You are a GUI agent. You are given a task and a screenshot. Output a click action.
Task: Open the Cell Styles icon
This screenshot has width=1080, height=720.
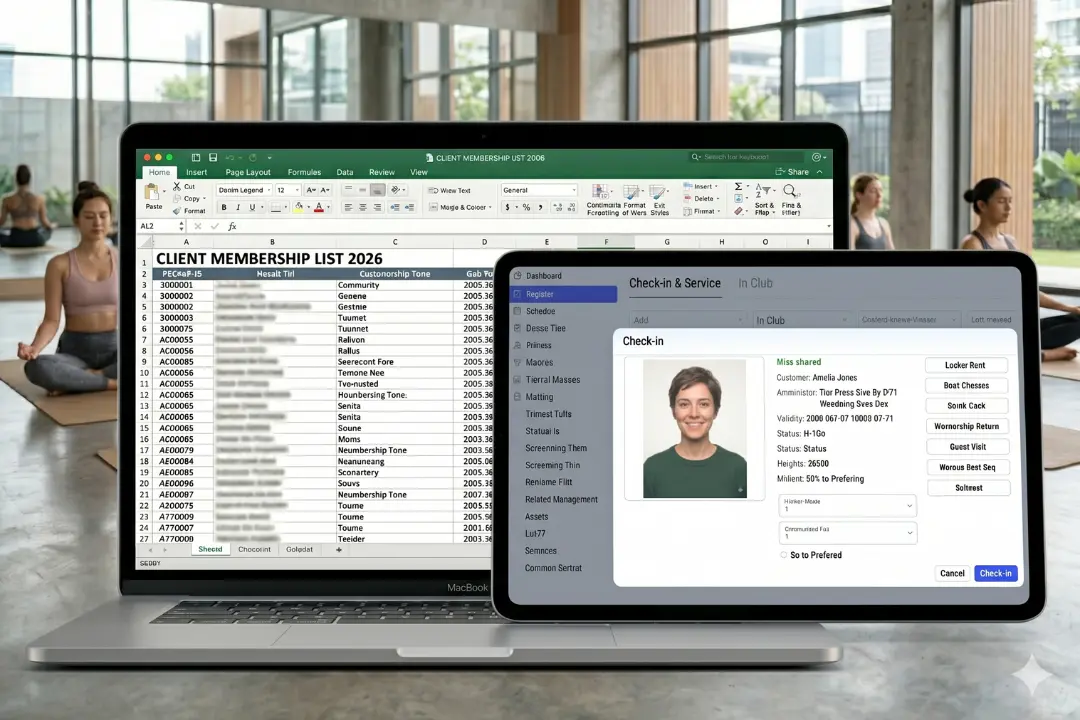point(658,193)
